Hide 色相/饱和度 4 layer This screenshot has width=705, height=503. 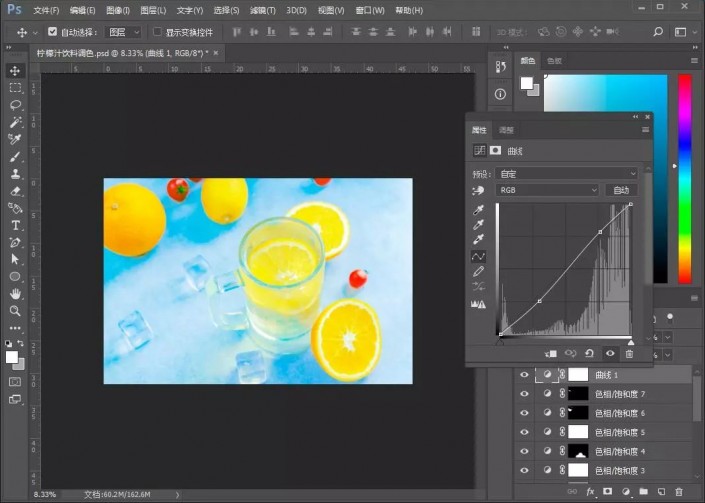(x=524, y=451)
